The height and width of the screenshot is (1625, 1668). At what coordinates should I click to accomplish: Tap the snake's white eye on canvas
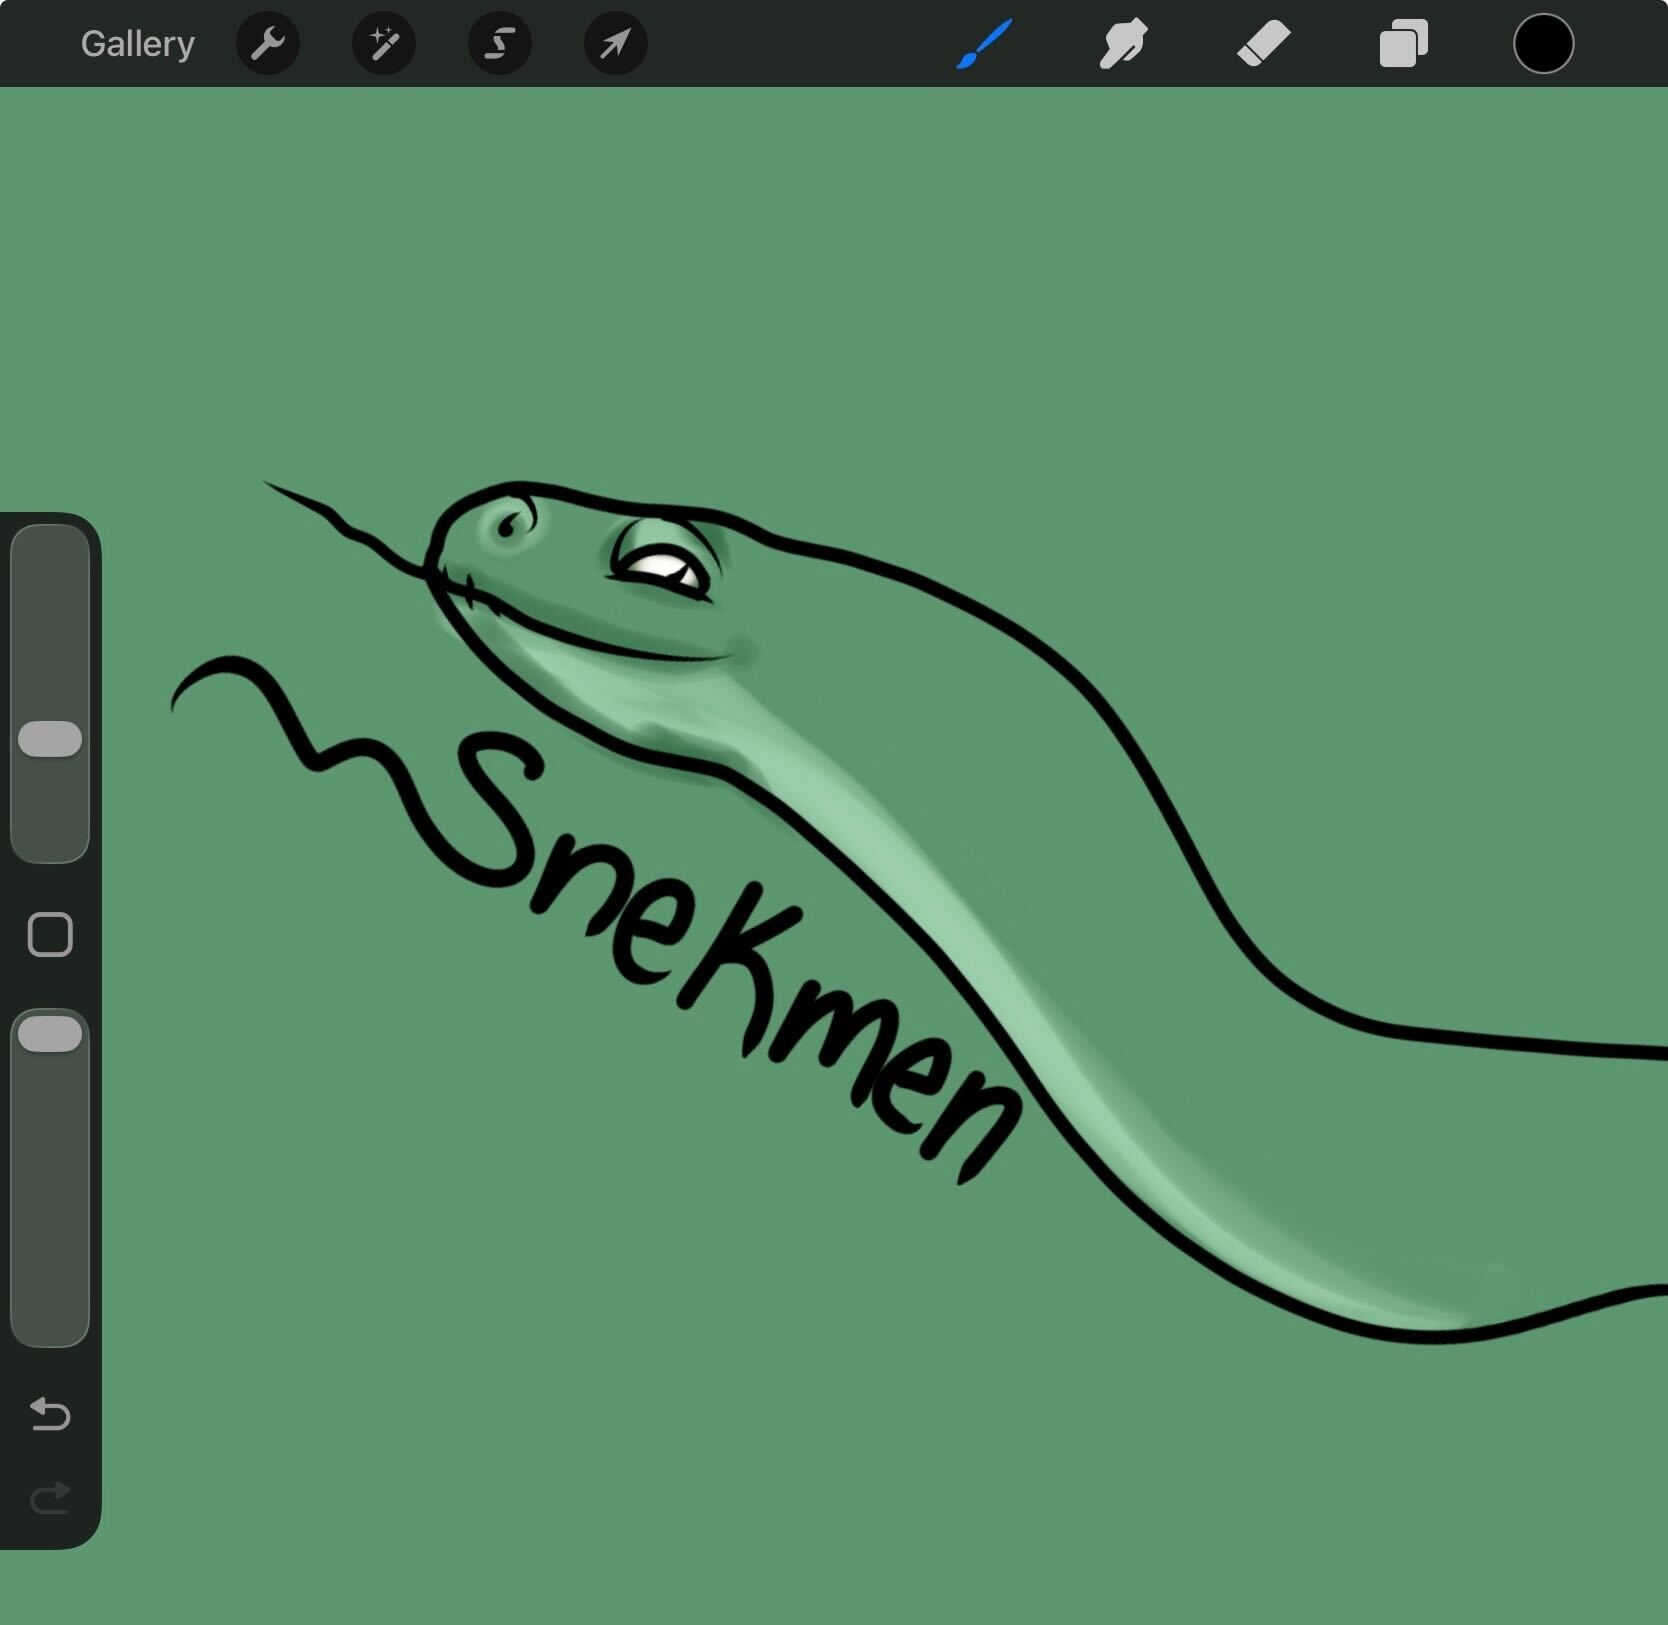662,569
